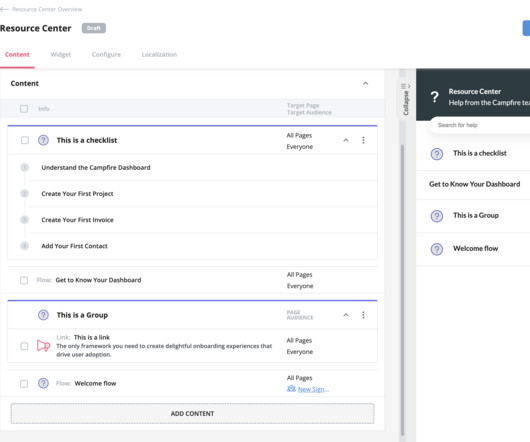Image resolution: width=530 pixels, height=442 pixels.
Task: Click the back arrow to Resource Center Overview
Action: (4, 9)
